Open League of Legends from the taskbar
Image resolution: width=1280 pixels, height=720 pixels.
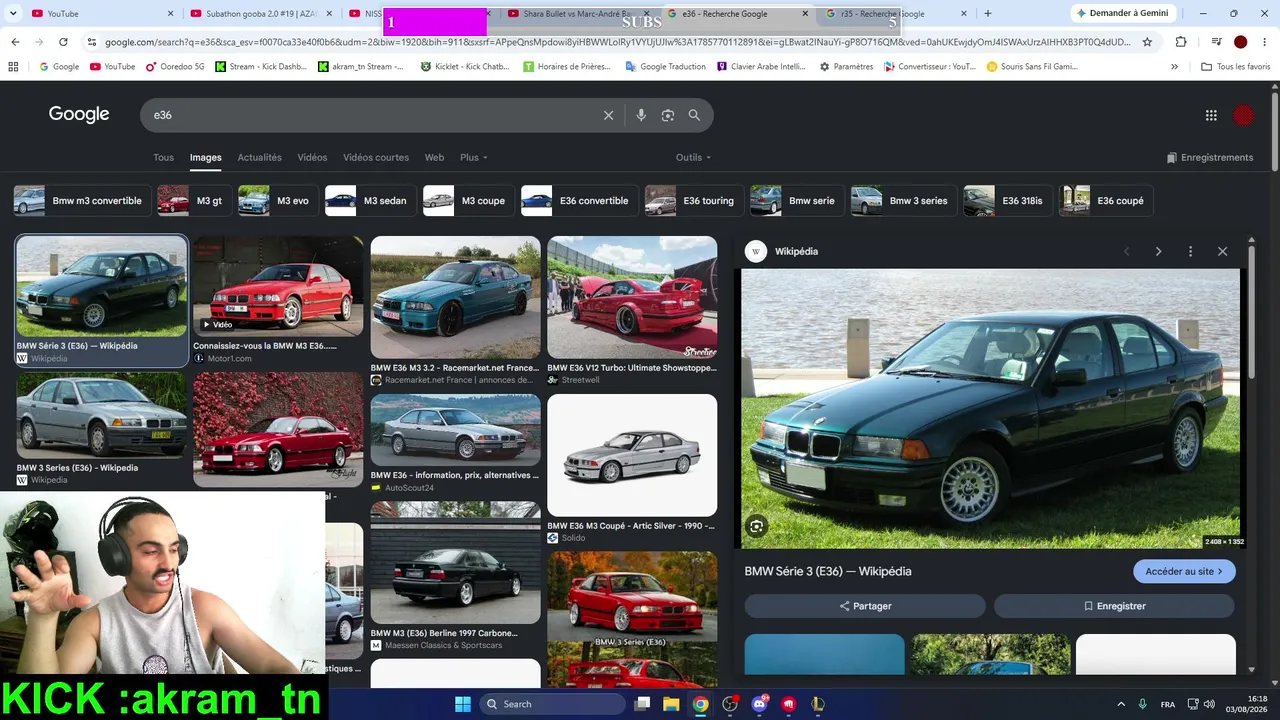[818, 704]
